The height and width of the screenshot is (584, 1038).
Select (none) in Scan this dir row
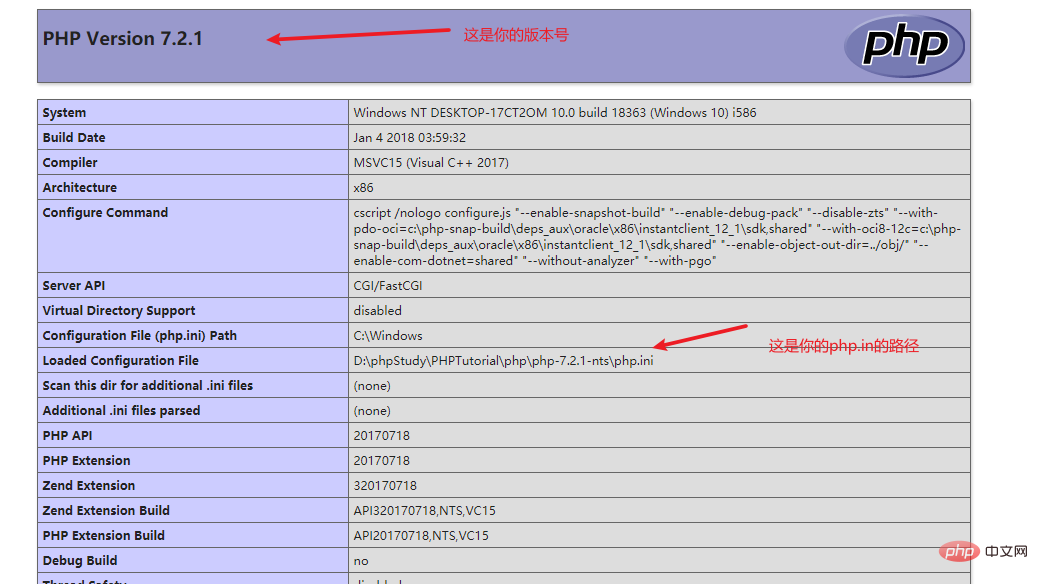tap(372, 385)
